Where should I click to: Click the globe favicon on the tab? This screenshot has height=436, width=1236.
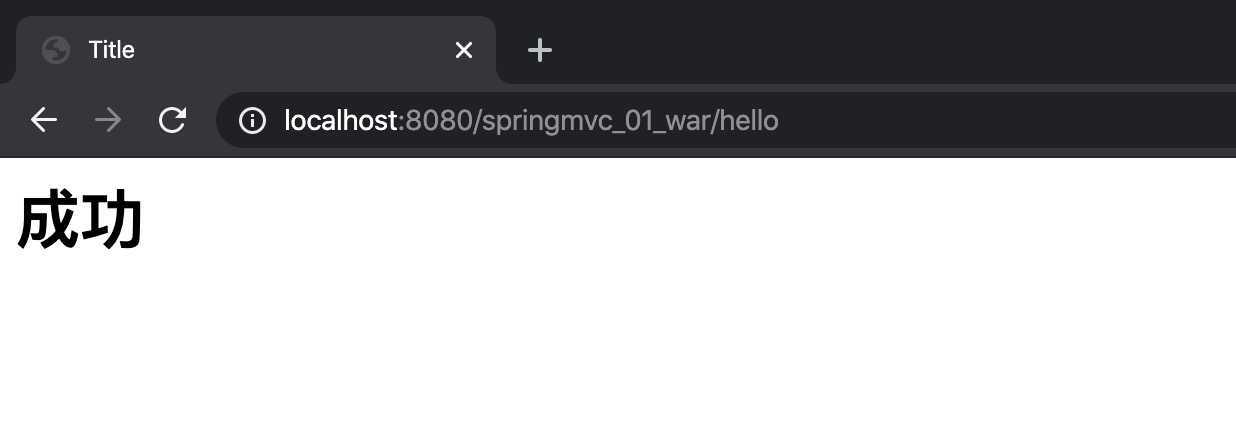click(56, 50)
